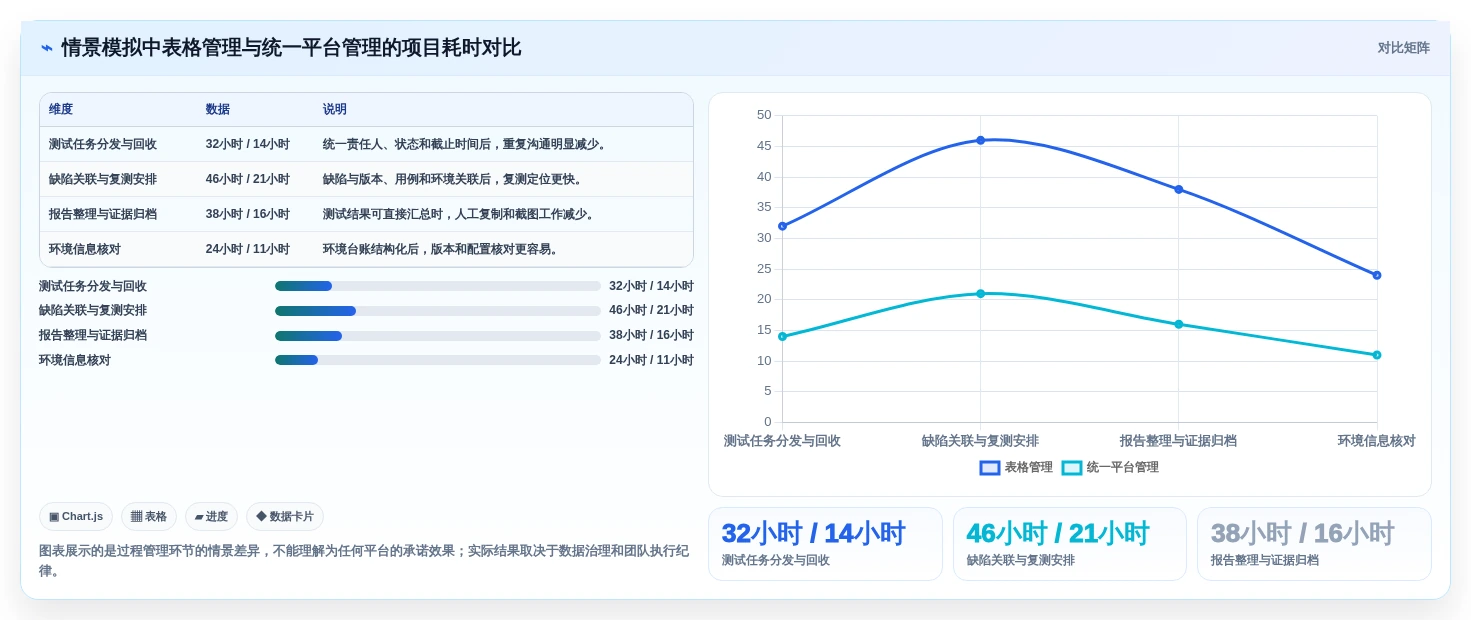Click the disclaimer text starting 图表展示的是
Image resolution: width=1471 pixels, height=620 pixels.
(x=364, y=561)
